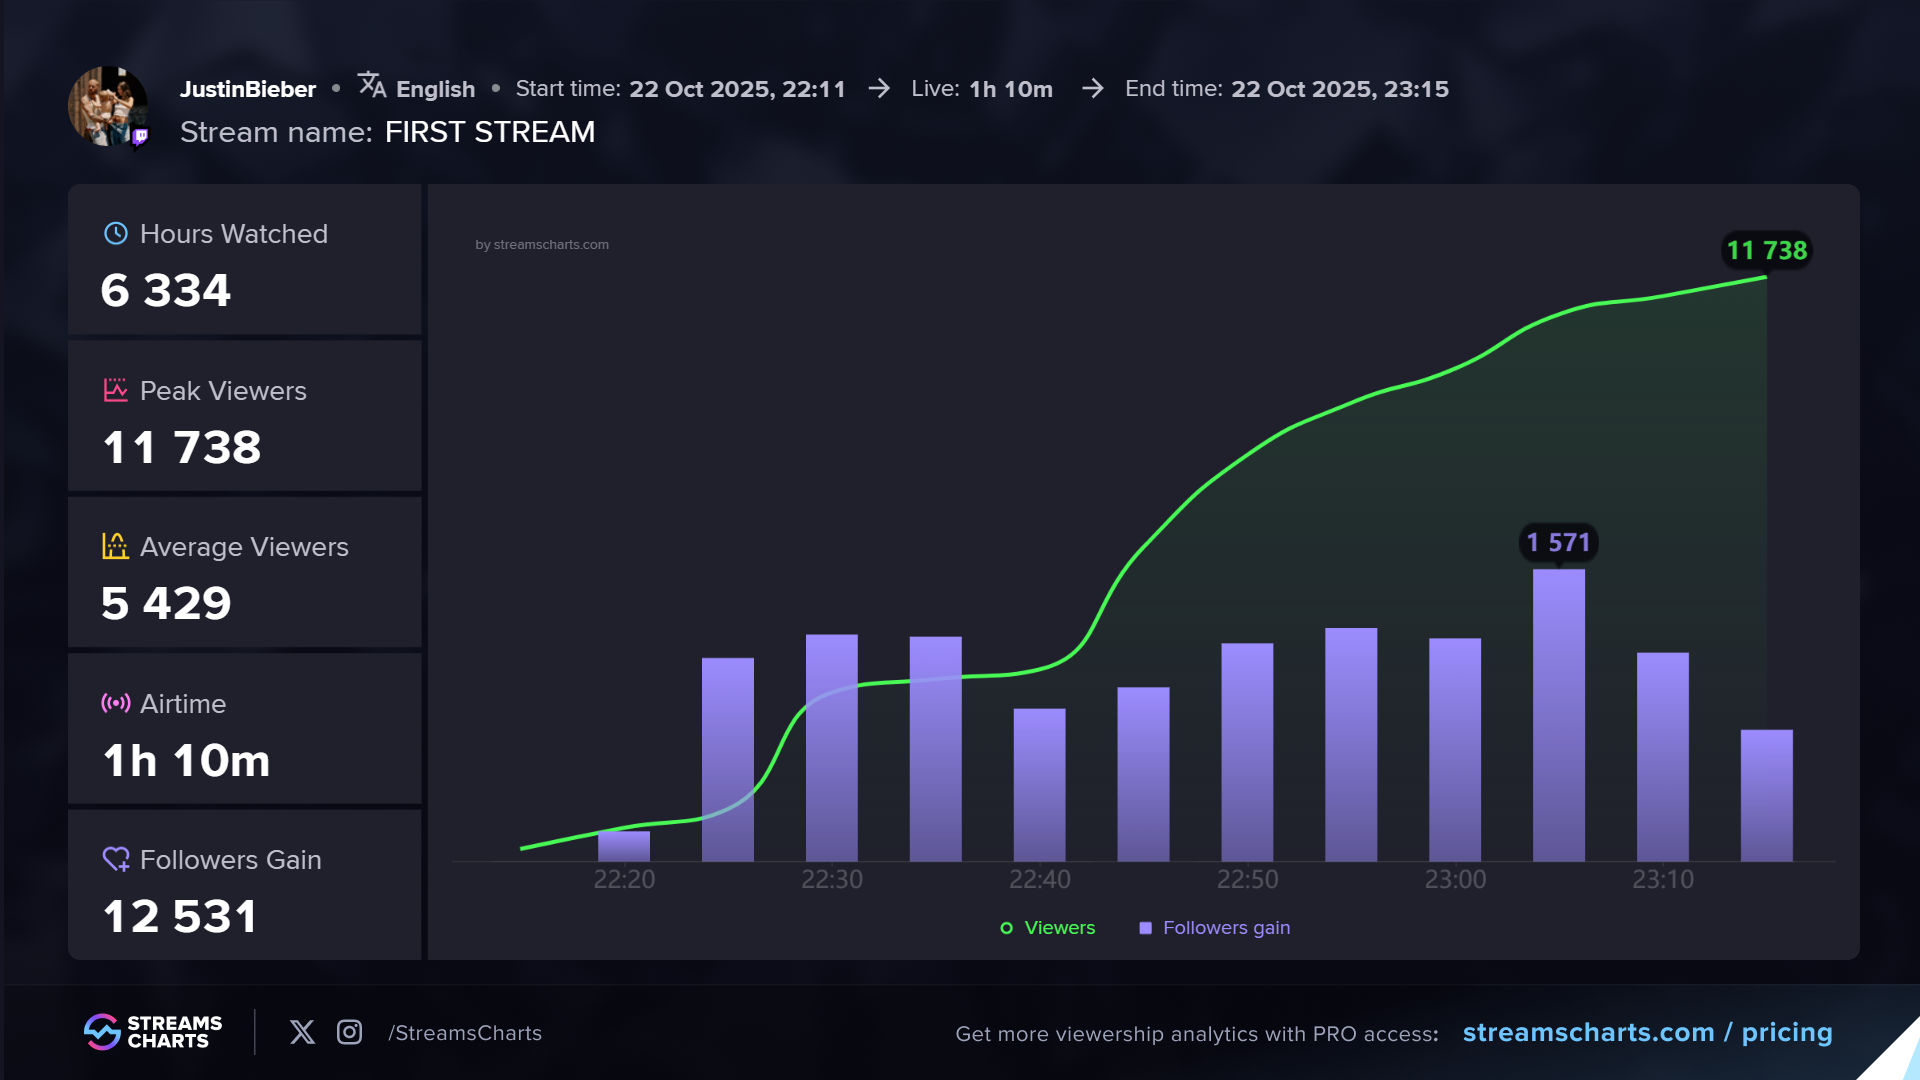
Task: Click the Streams Charts logo
Action: point(153,1032)
